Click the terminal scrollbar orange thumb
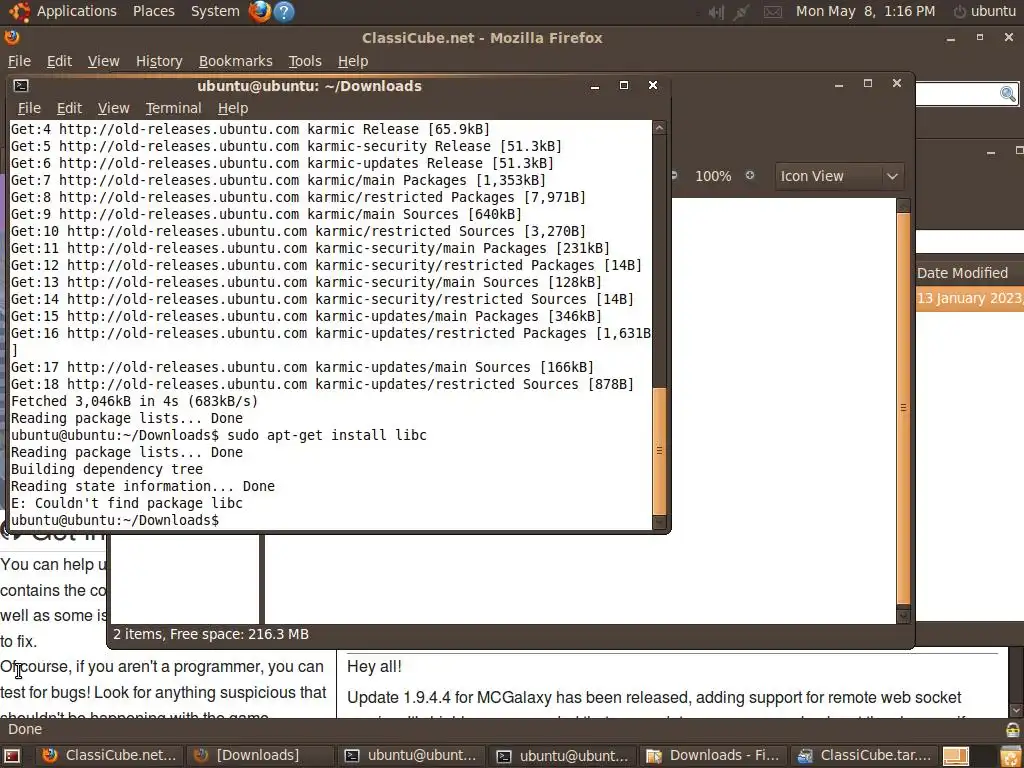The width and height of the screenshot is (1024, 768). click(660, 451)
